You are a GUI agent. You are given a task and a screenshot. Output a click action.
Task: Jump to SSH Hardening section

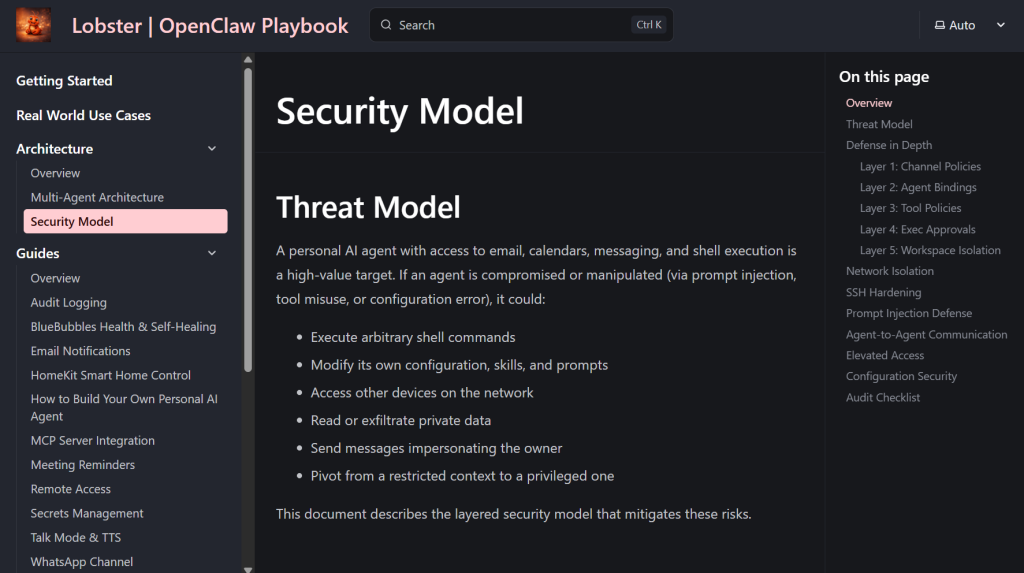[x=884, y=292]
